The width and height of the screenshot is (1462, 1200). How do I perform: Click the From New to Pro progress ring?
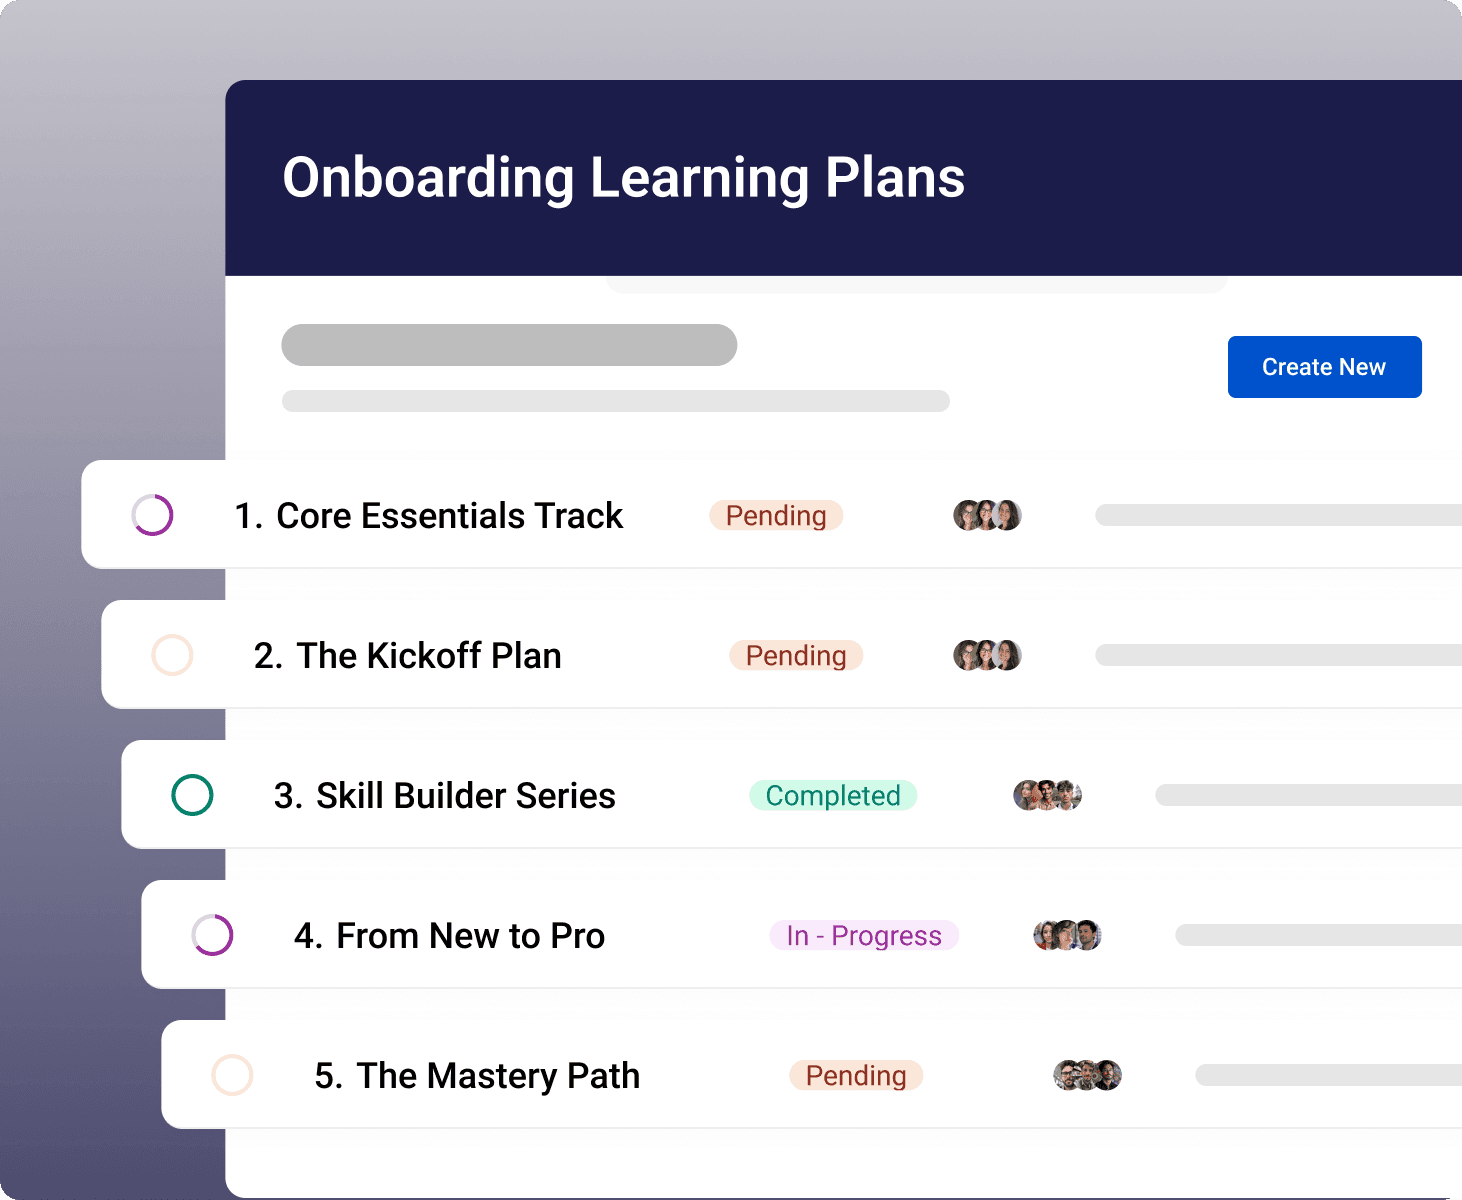pos(212,935)
